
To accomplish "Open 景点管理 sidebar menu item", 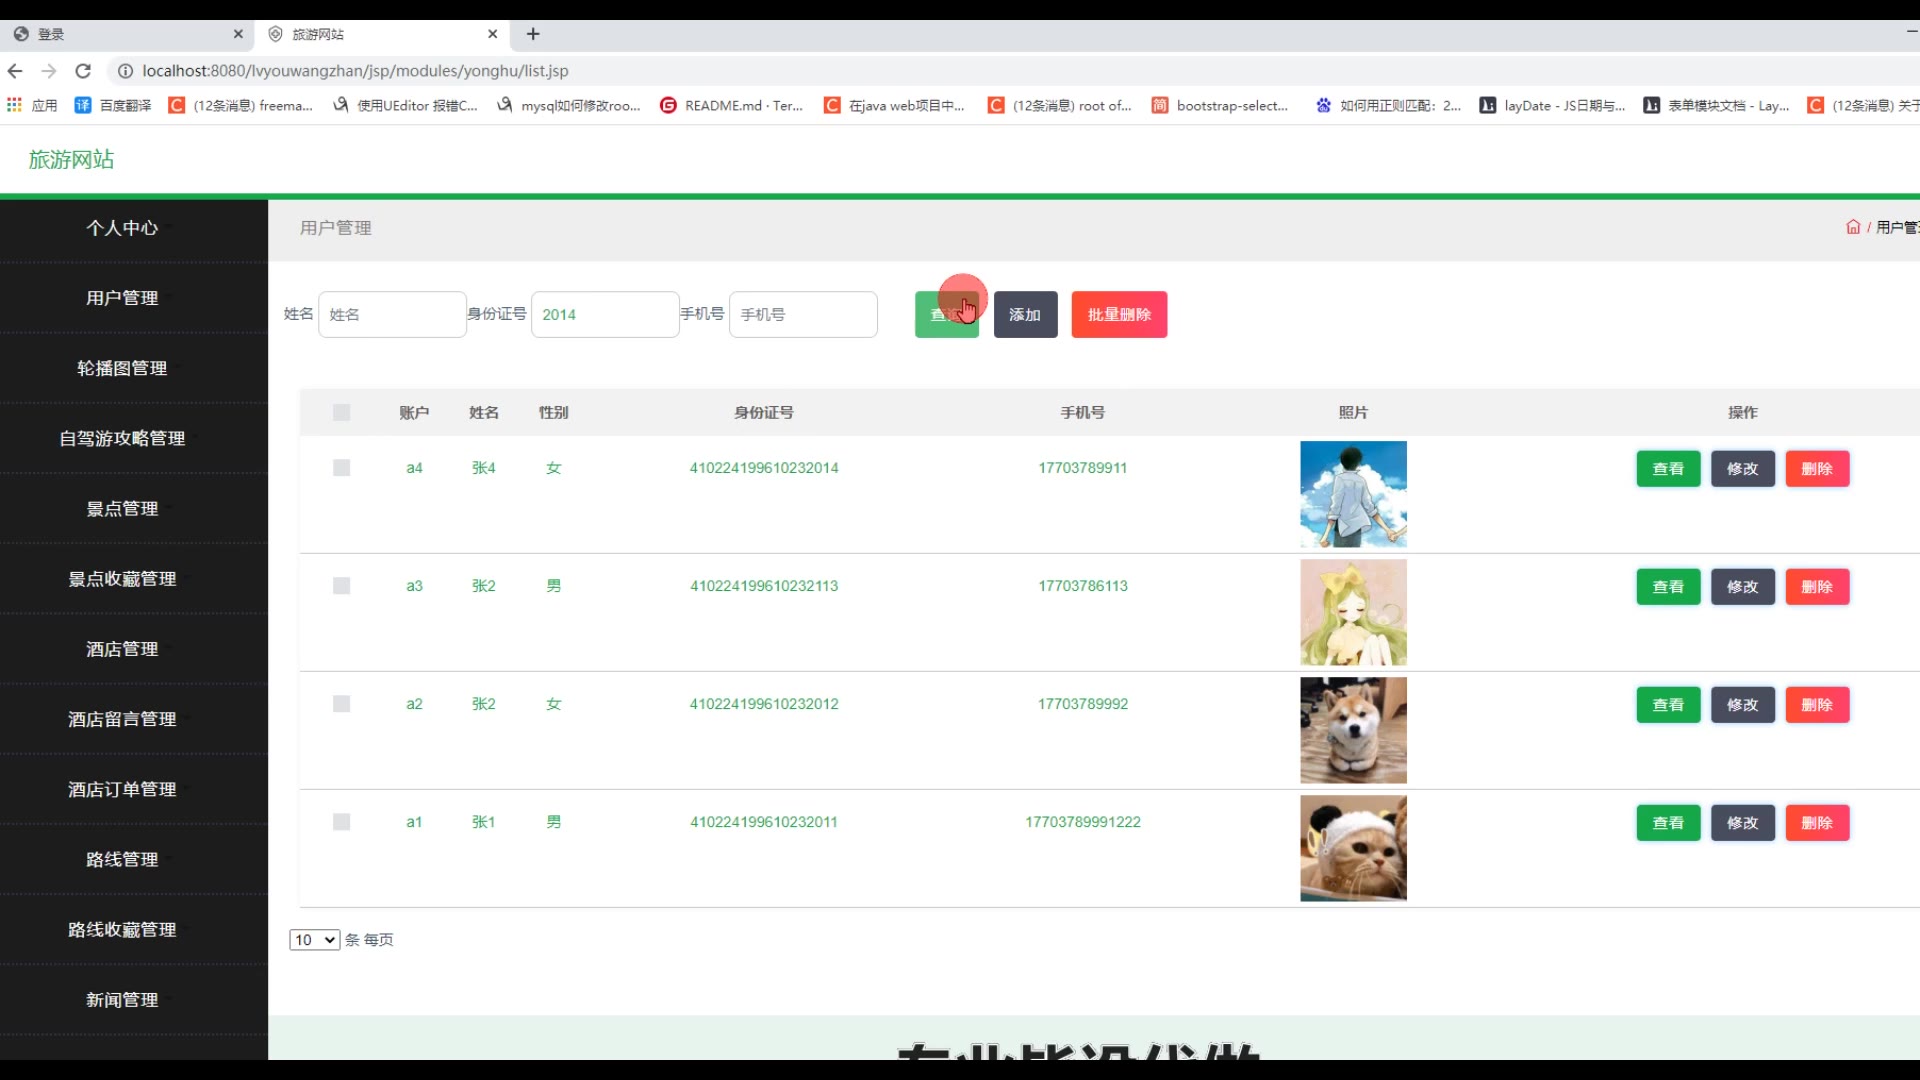I will coord(122,509).
